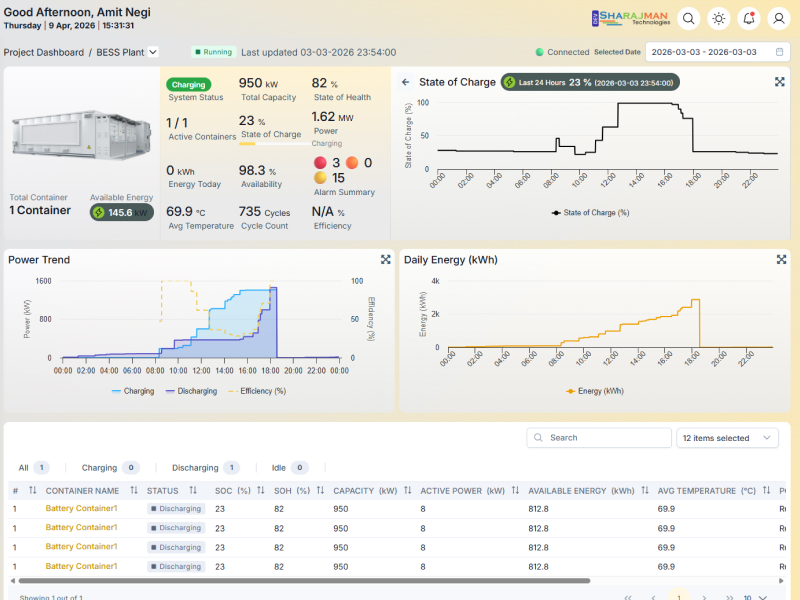Toggle State of Charge (%) legend series
Image resolution: width=800 pixels, height=600 pixels.
click(590, 213)
